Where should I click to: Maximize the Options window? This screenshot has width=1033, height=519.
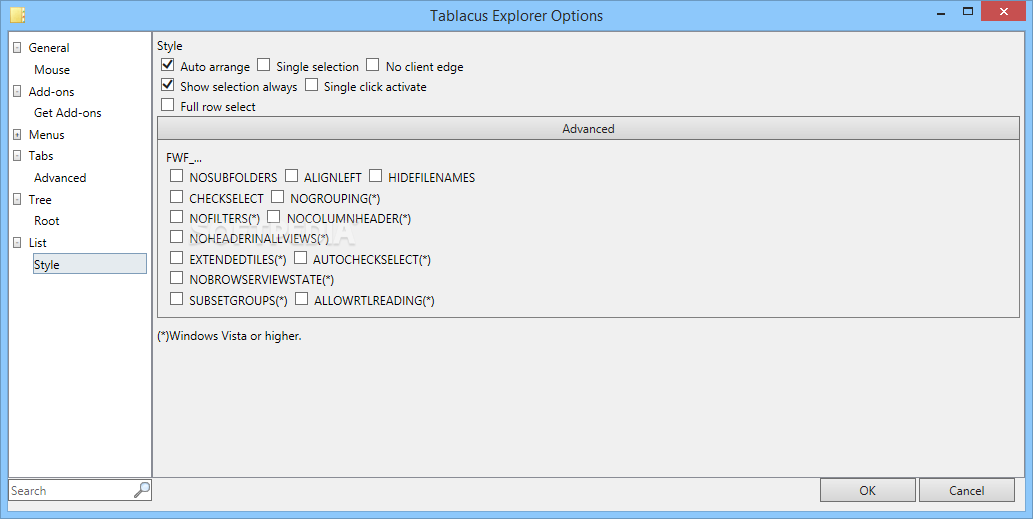pos(968,12)
